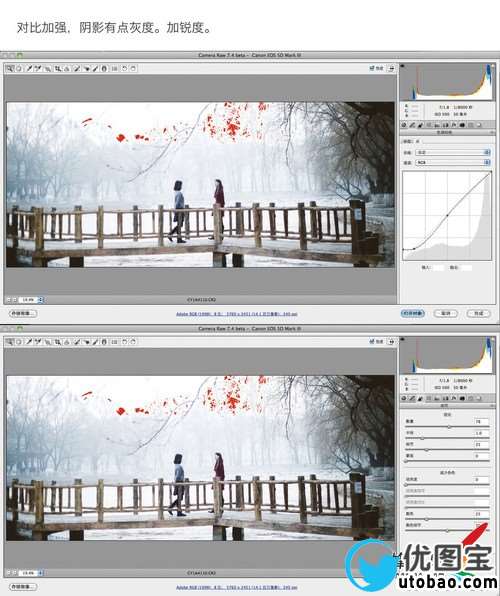Toggle 预览 preview checkbox in Tone Curve window
Viewport: 500px width, 596px height.
pyautogui.click(x=376, y=68)
